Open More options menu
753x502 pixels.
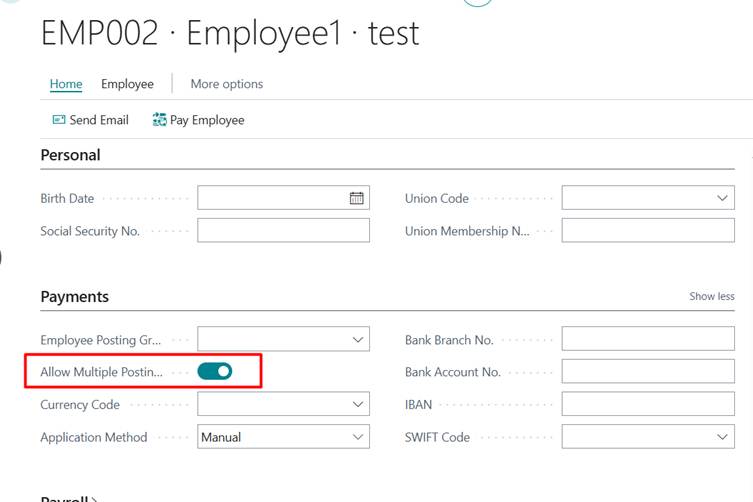pos(227,84)
